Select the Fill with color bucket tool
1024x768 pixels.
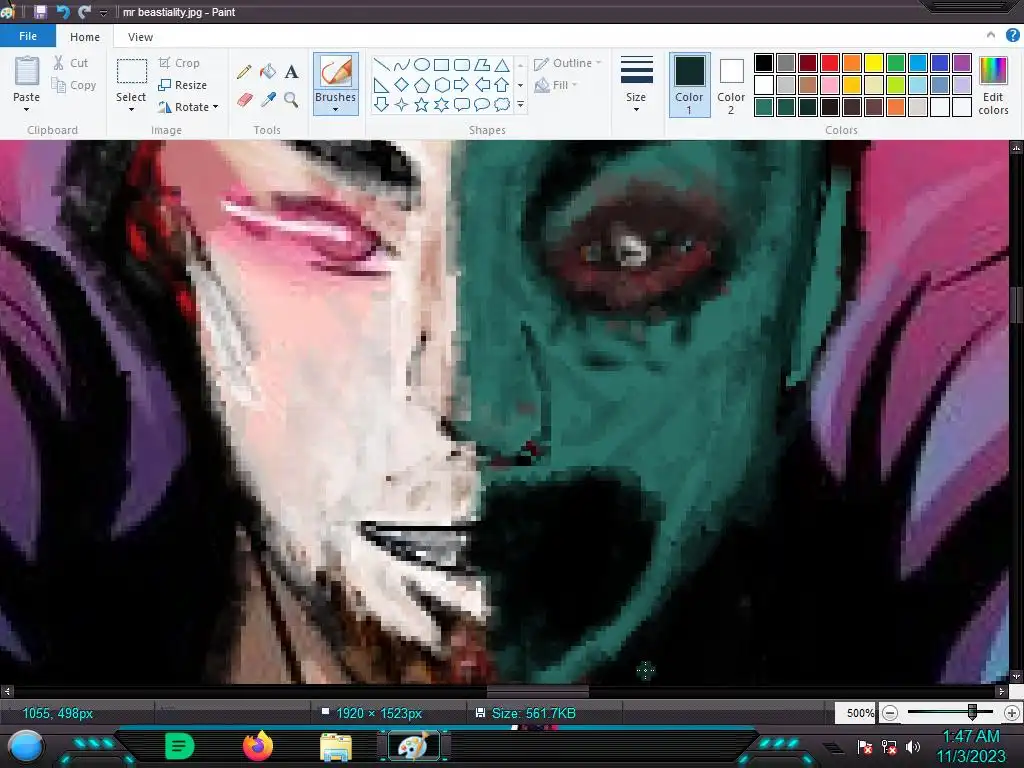tap(268, 72)
